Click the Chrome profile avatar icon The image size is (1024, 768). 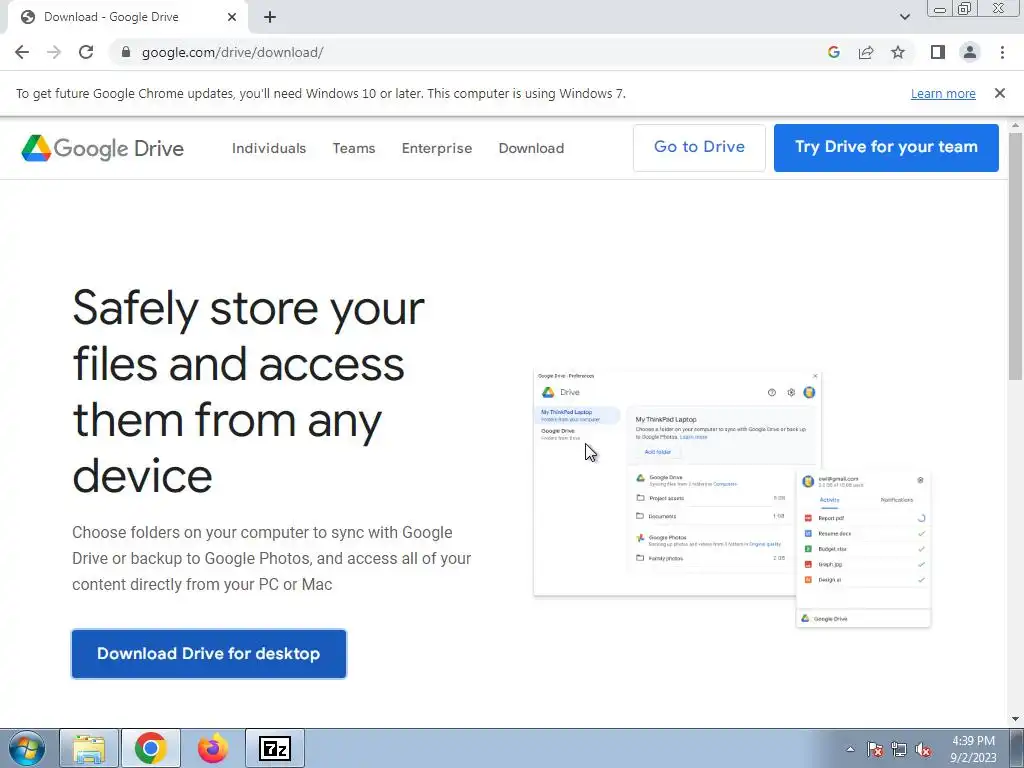(x=970, y=52)
